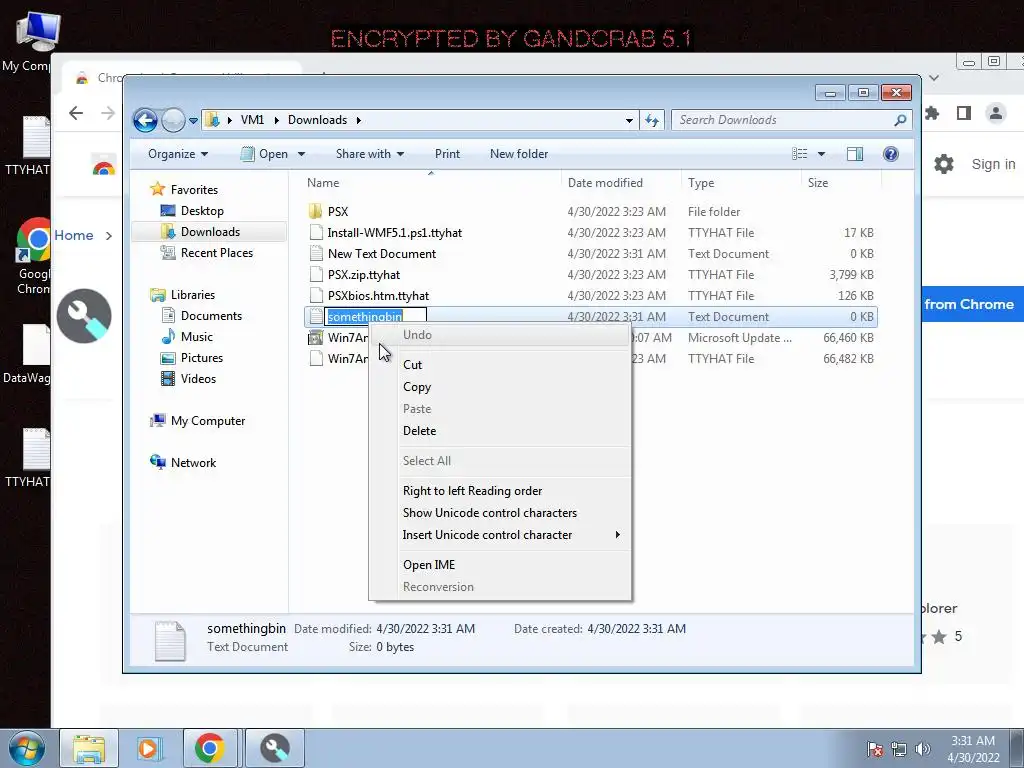This screenshot has height=768, width=1024.
Task: Click the blue Help icon
Action: [x=890, y=154]
